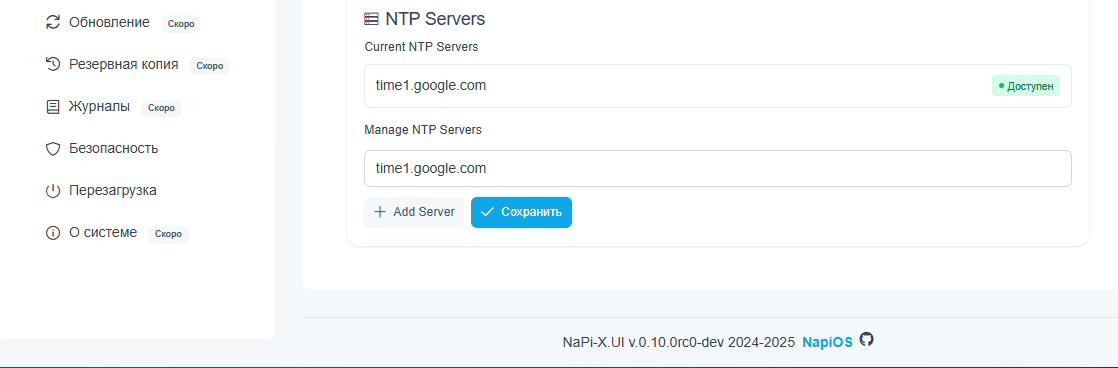
Task: Follow the NapiOS link in footer
Action: coord(827,342)
